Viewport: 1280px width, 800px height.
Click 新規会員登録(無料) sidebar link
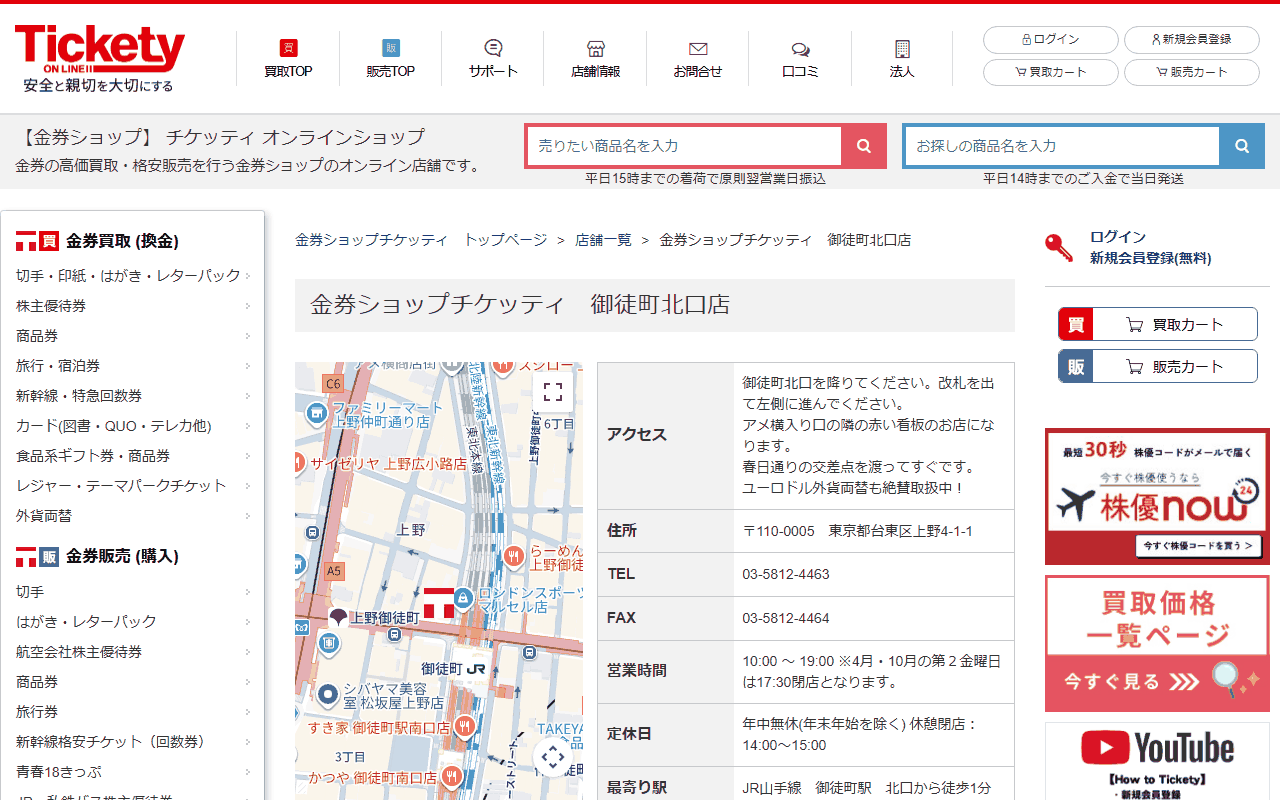coord(1150,258)
